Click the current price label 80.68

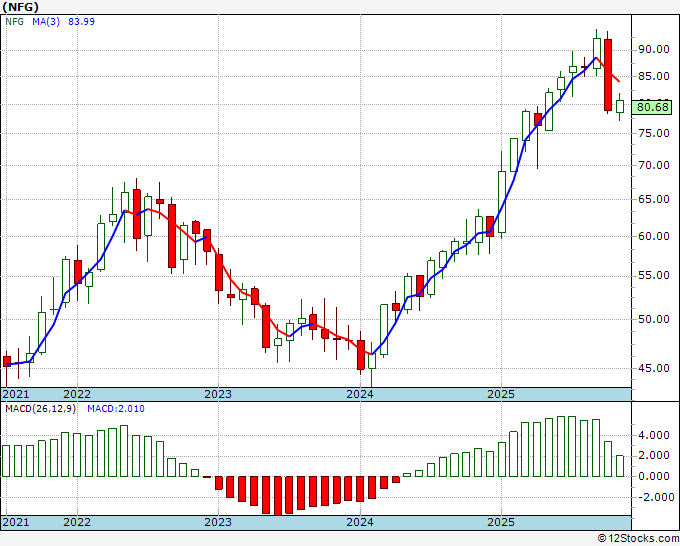point(653,107)
